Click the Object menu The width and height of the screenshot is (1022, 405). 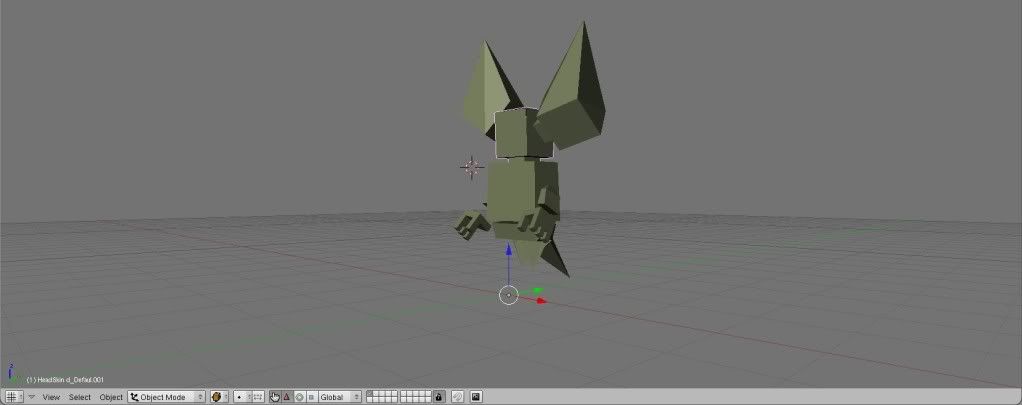tap(111, 397)
